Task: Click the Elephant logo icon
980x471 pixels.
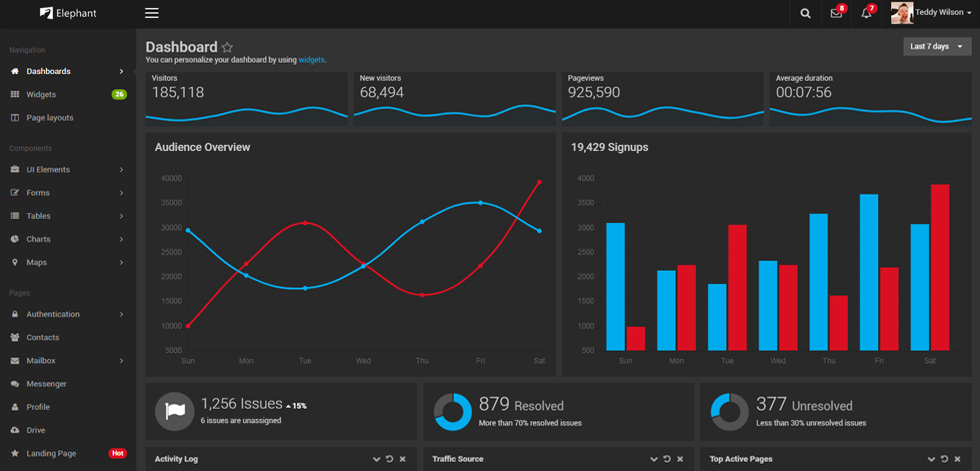Action: pos(46,12)
